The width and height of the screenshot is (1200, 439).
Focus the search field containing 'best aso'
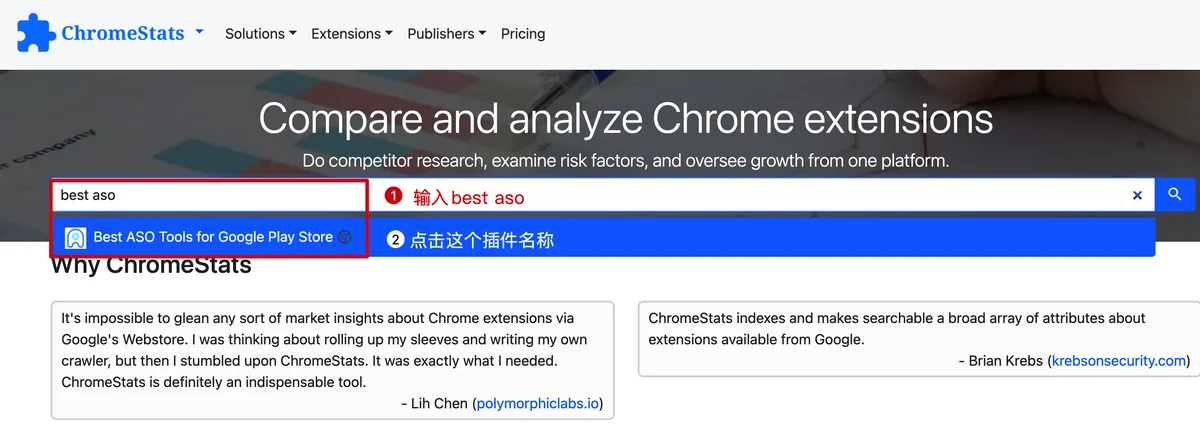(x=602, y=195)
